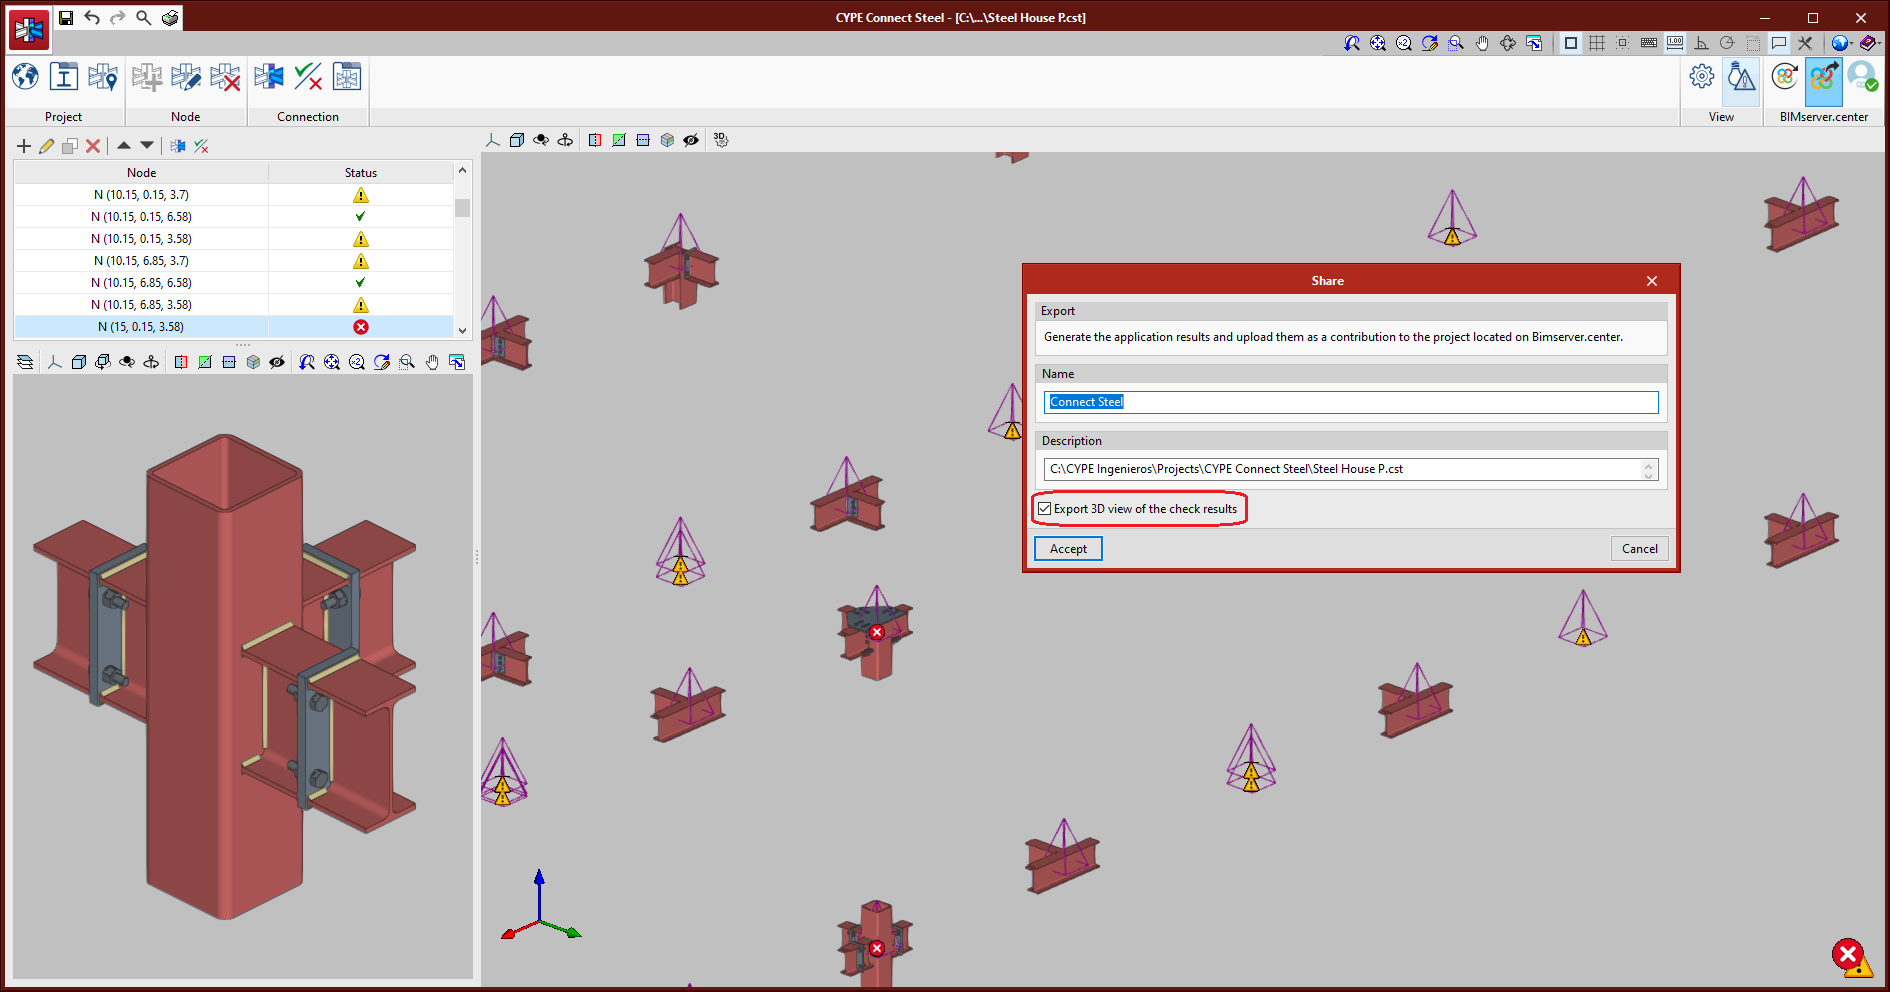Click the Add node icon in Node group
Viewport: 1890px width, 992px height.
pyautogui.click(x=147, y=77)
